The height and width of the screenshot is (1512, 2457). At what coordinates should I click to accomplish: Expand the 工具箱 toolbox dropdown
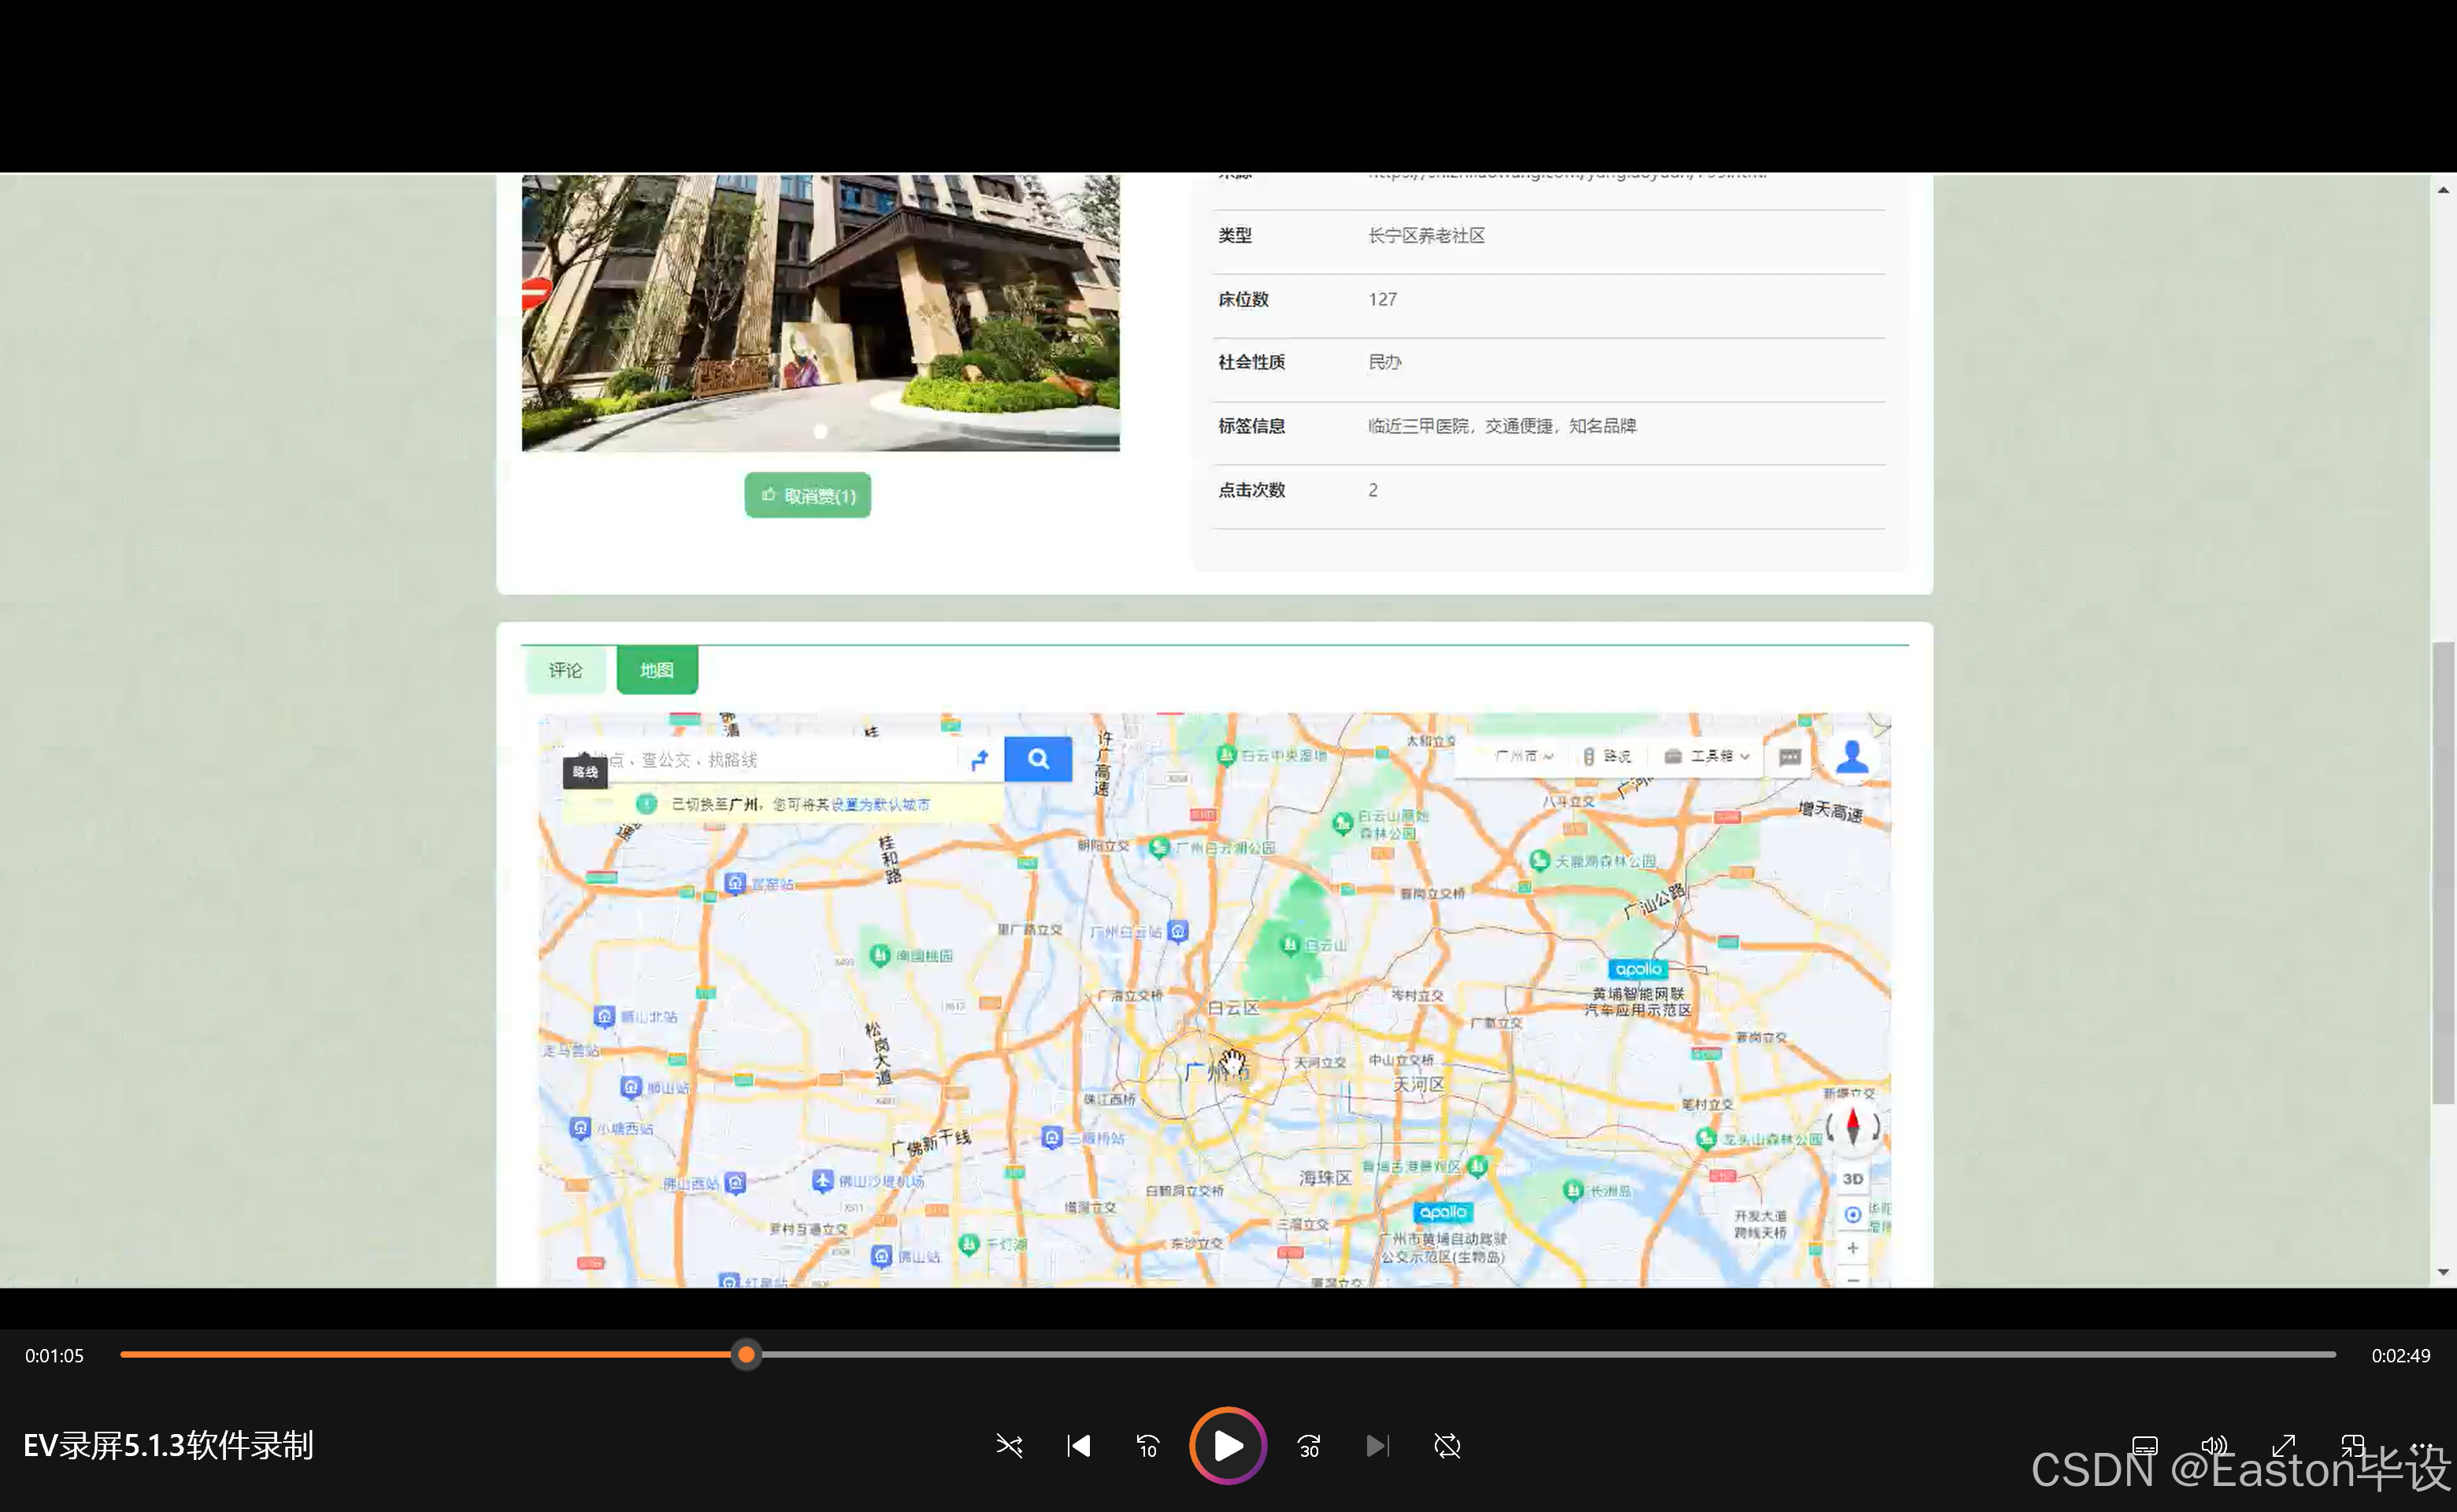click(1706, 756)
